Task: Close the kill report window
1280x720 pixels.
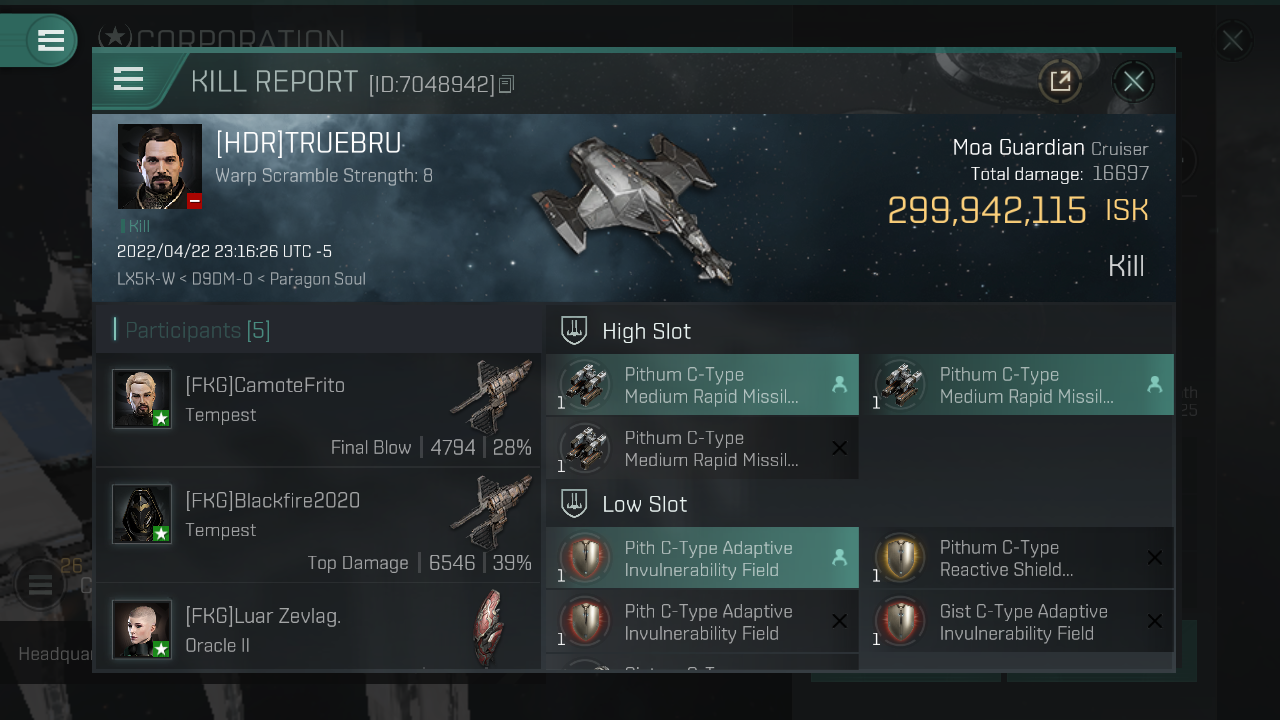Action: 1134,81
